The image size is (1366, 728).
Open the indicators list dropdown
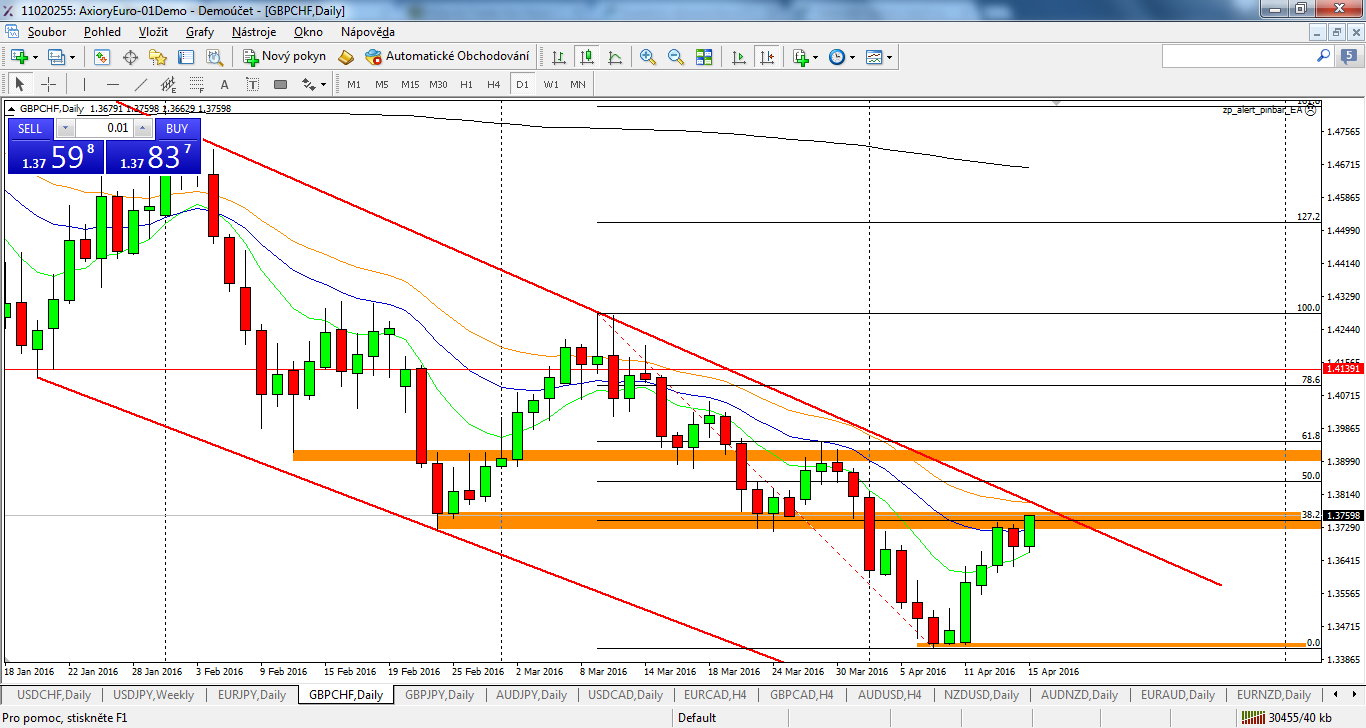click(x=816, y=57)
